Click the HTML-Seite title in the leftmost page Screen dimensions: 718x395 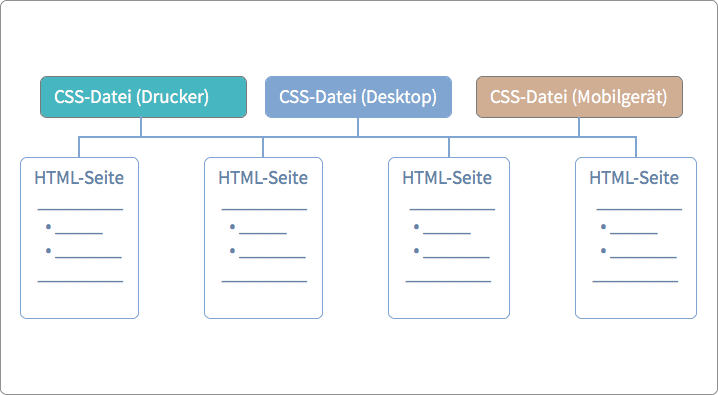tap(79, 178)
